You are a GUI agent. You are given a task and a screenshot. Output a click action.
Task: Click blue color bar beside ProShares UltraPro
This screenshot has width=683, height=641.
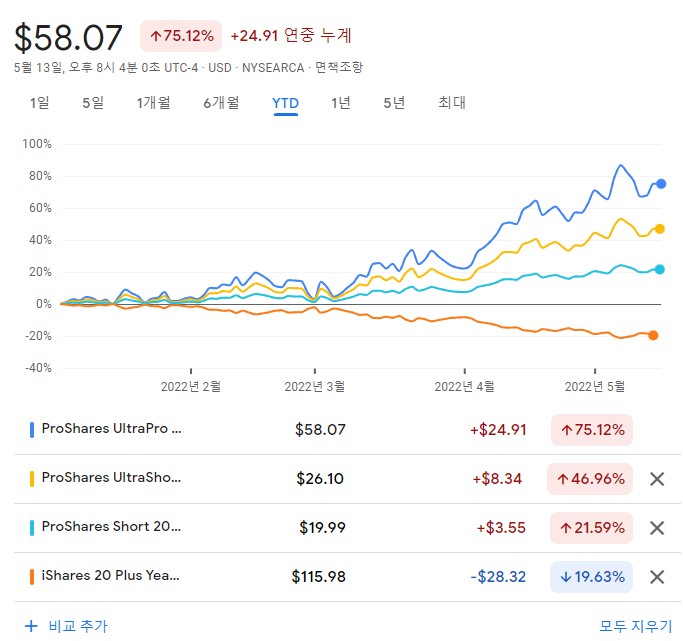point(32,430)
